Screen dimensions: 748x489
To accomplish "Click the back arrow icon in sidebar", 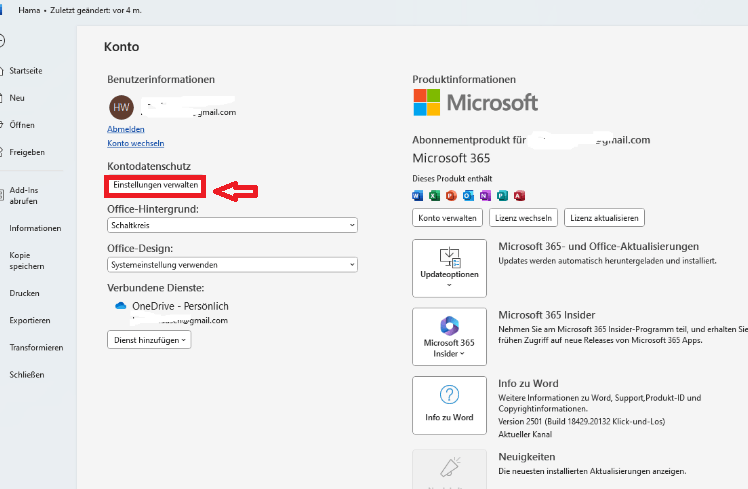I will [1, 41].
